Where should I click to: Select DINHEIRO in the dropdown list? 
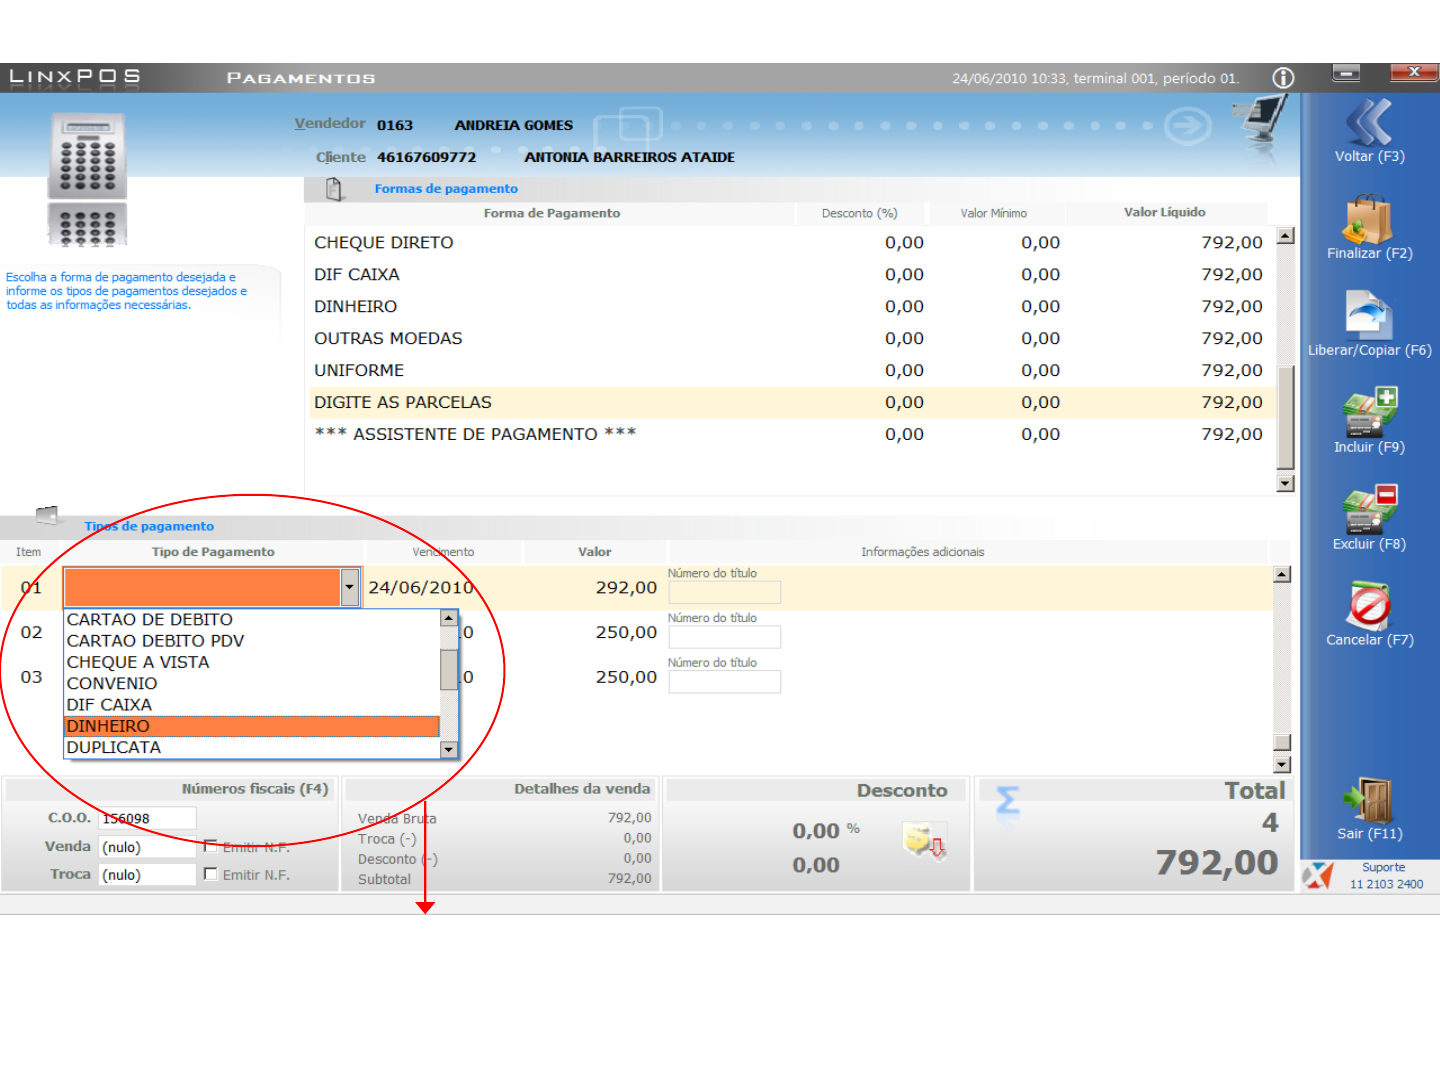point(251,726)
